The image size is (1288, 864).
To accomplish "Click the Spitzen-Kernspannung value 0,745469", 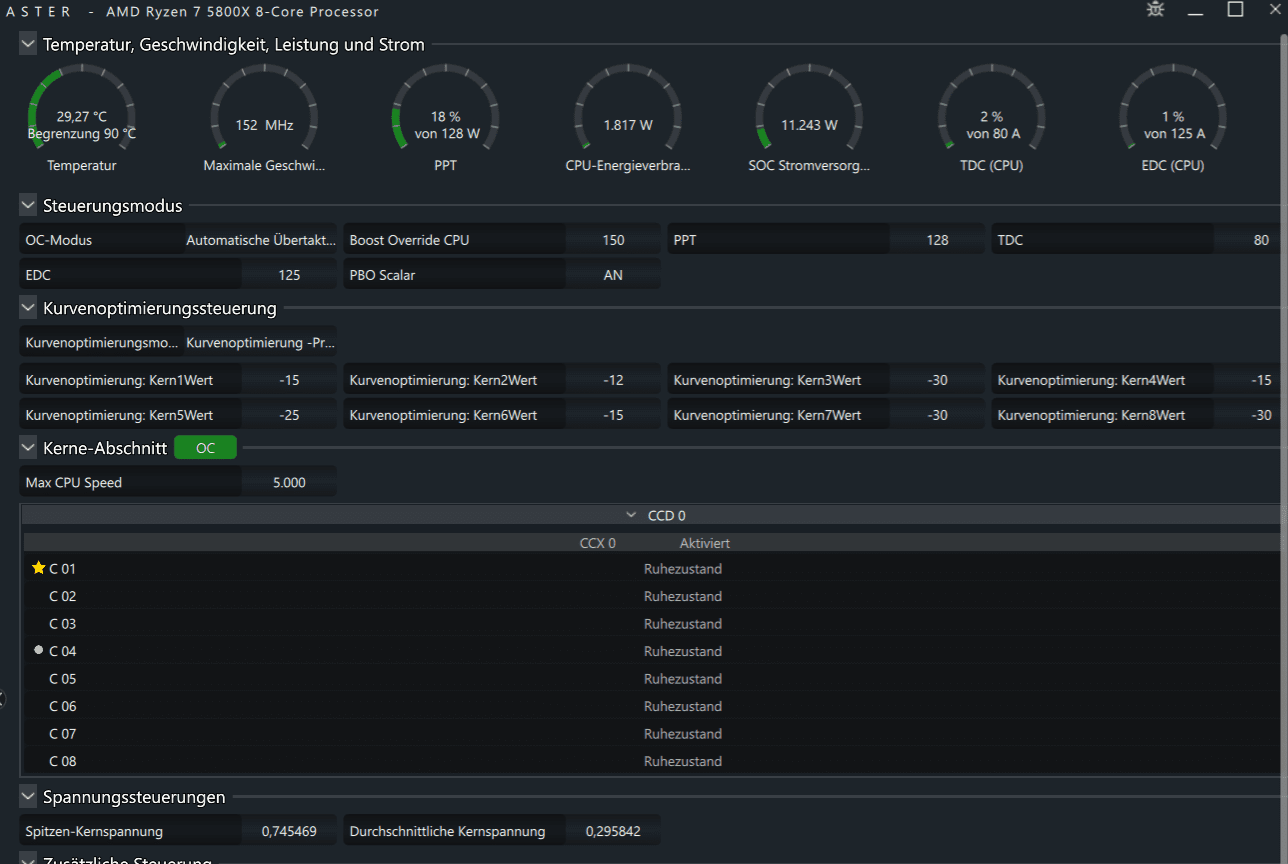I will coord(289,831).
